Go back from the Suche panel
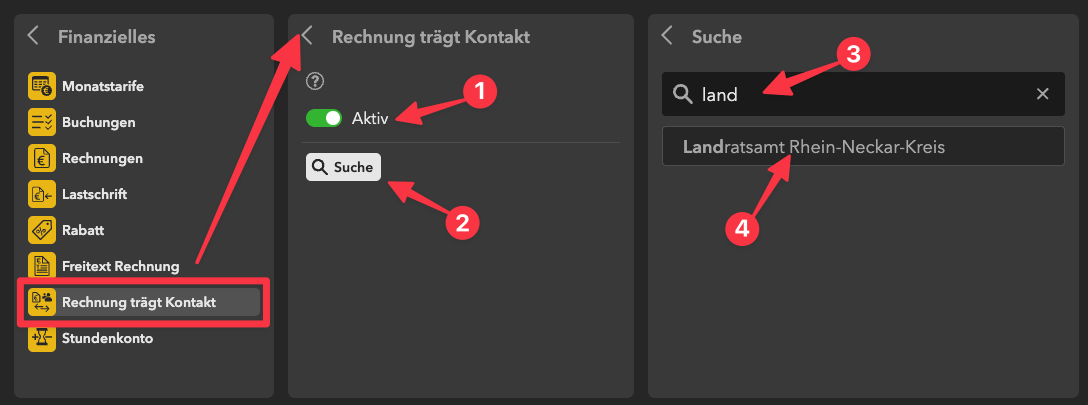This screenshot has height=405, width=1088. (668, 36)
